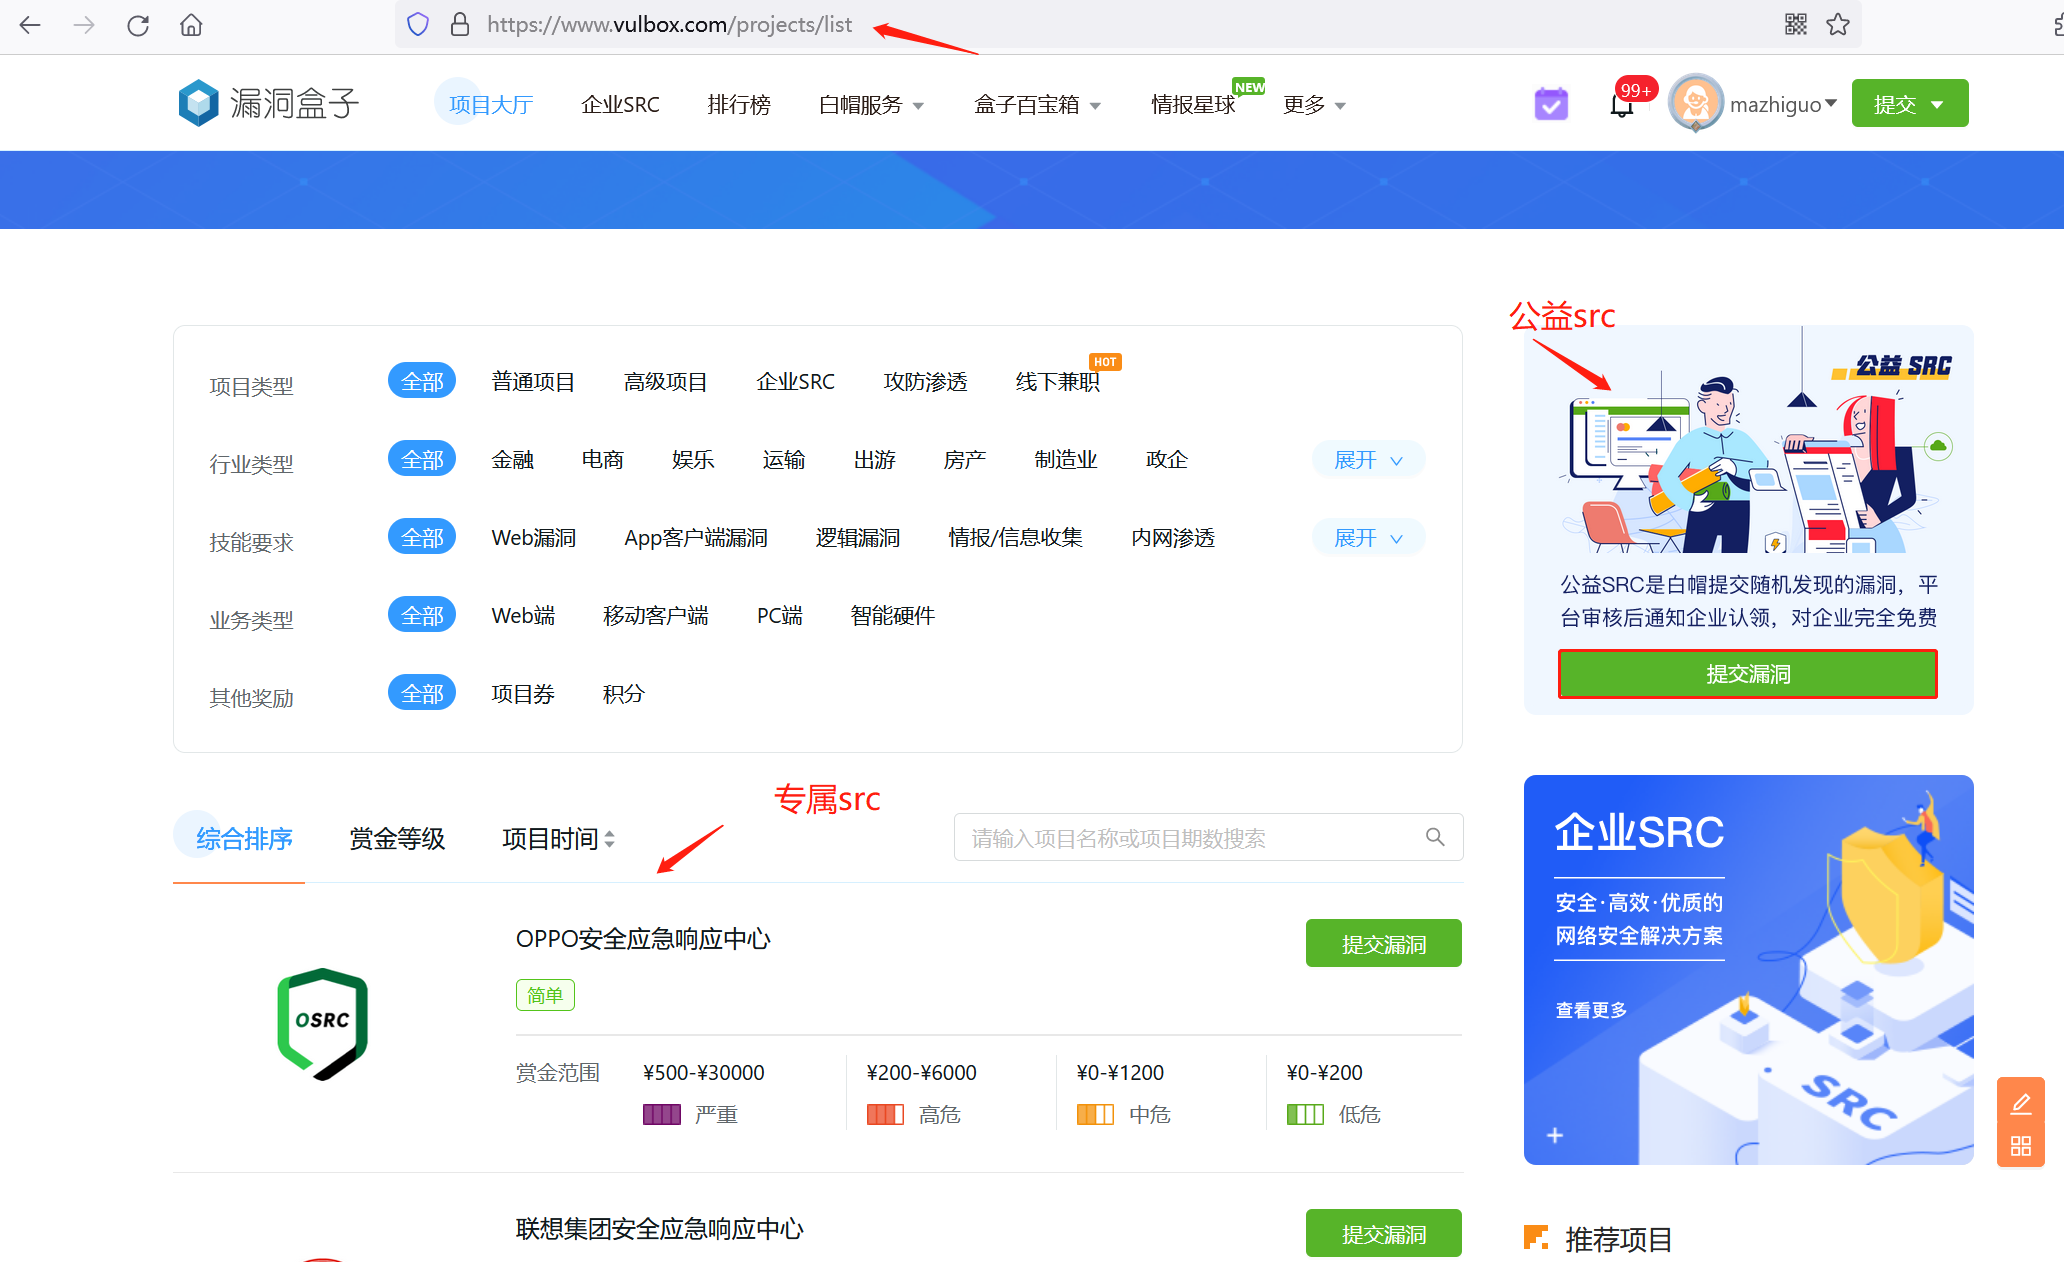2064x1262 pixels.
Task: Open the 白帽服务 dropdown menu
Action: coord(871,104)
